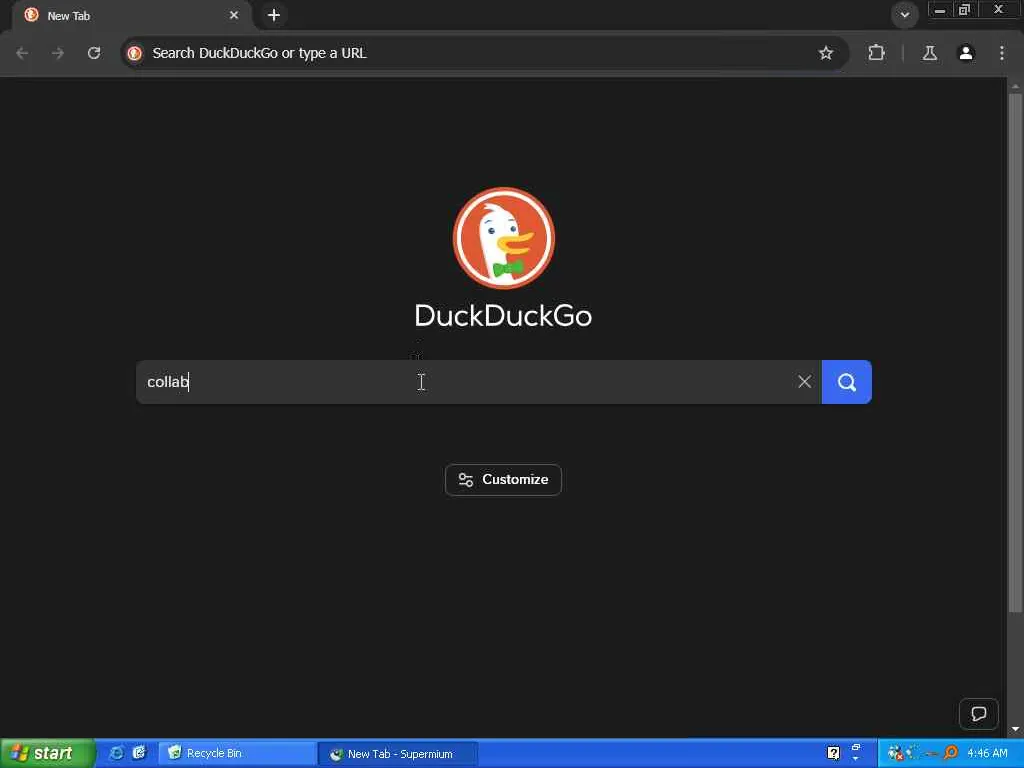Image resolution: width=1024 pixels, height=768 pixels.
Task: Click the second quick launch icon
Action: pyautogui.click(x=139, y=753)
